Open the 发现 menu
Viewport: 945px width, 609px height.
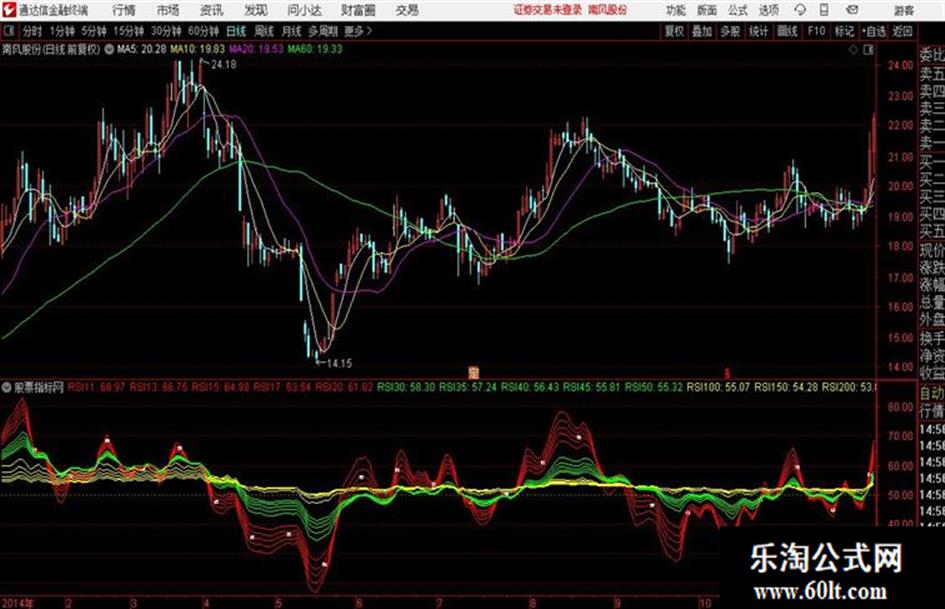[256, 10]
